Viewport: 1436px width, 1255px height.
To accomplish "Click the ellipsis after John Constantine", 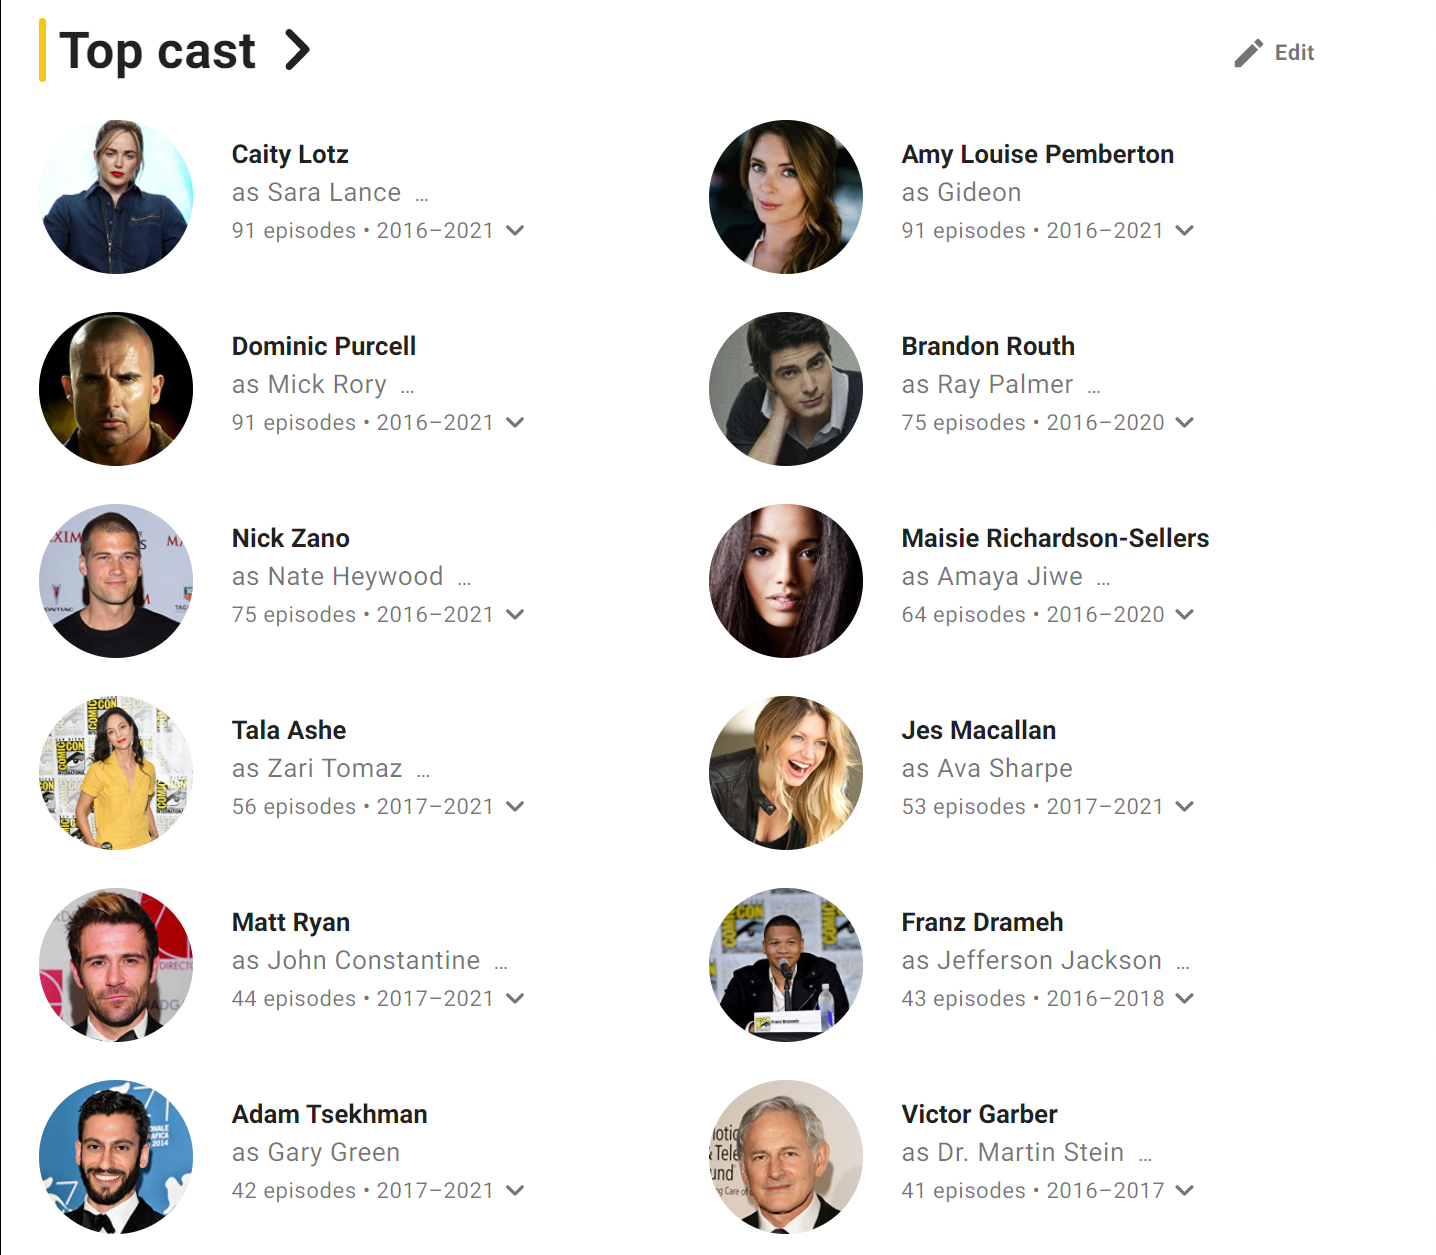I will [501, 961].
